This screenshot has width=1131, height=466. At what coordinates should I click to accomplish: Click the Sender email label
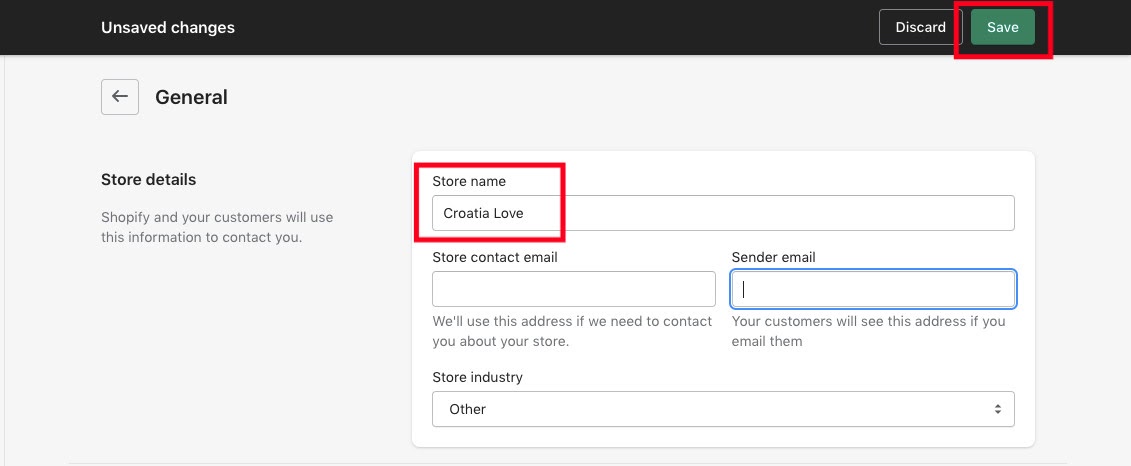click(x=773, y=257)
